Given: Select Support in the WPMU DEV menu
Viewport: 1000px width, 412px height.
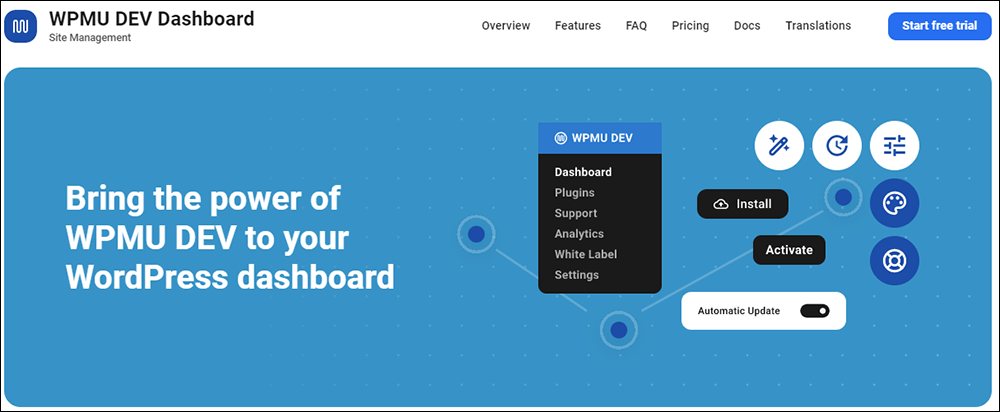Looking at the screenshot, I should [576, 213].
